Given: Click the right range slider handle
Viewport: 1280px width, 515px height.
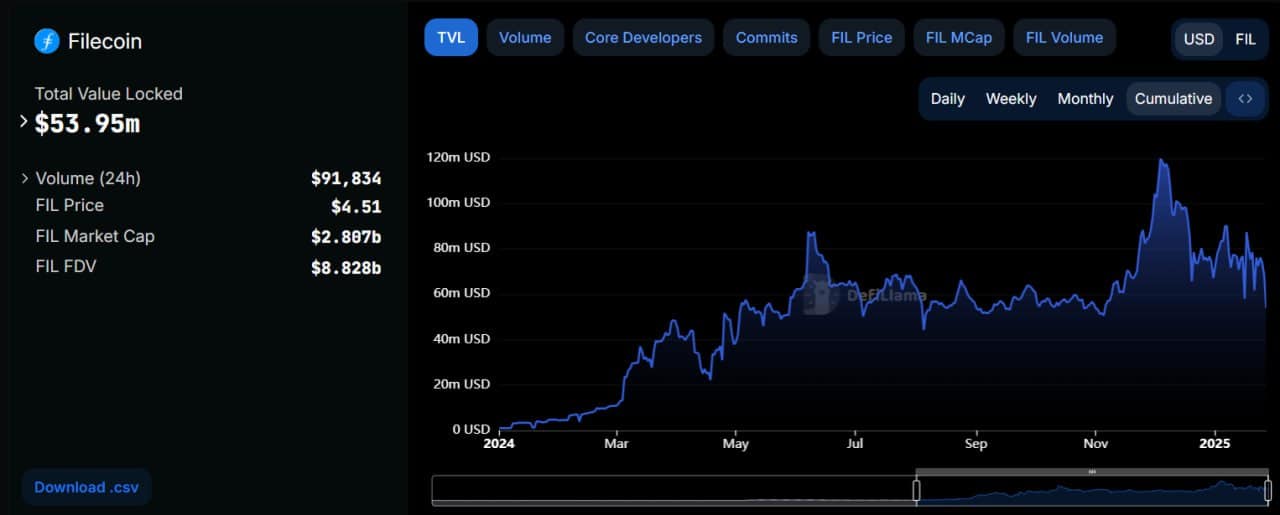Looking at the screenshot, I should 1268,490.
